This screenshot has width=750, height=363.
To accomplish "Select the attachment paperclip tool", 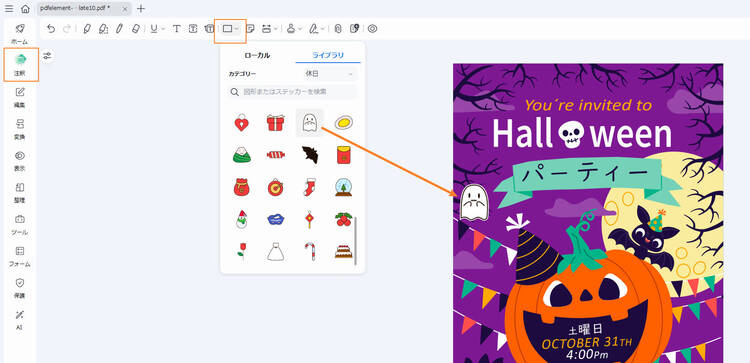I will [x=338, y=29].
